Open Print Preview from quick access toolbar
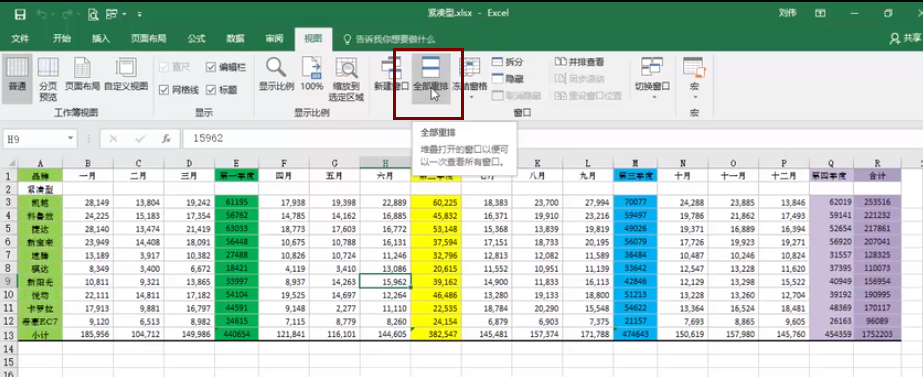Viewport: 923px width, 377px height. 92,14
